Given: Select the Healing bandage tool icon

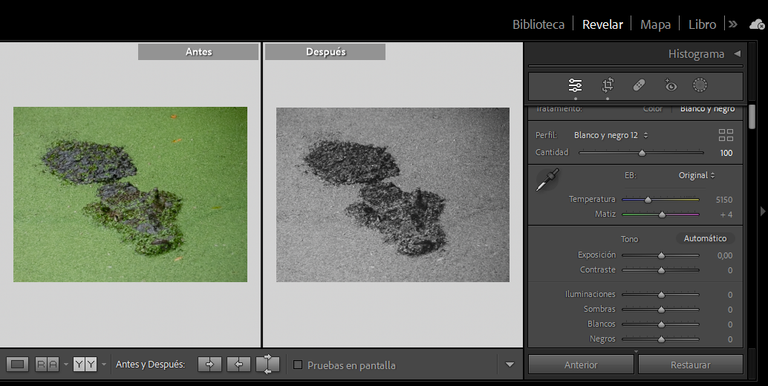Looking at the screenshot, I should point(639,85).
